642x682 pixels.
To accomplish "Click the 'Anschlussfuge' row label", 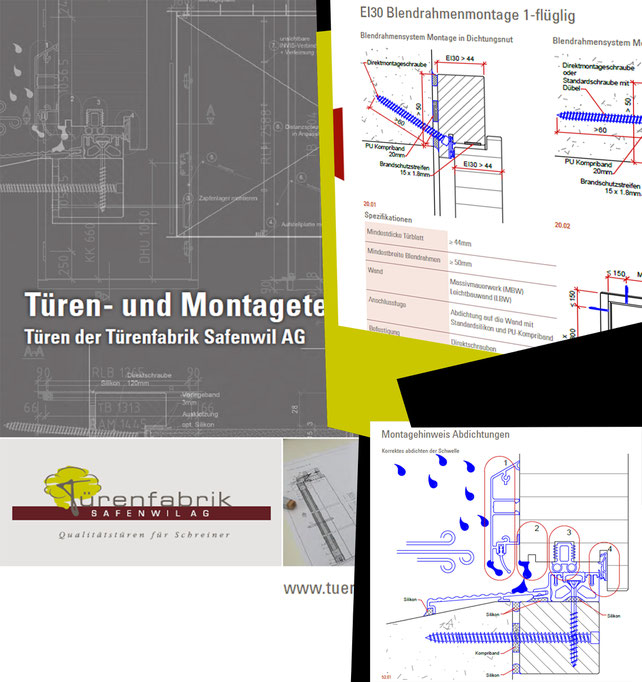I will (x=387, y=301).
